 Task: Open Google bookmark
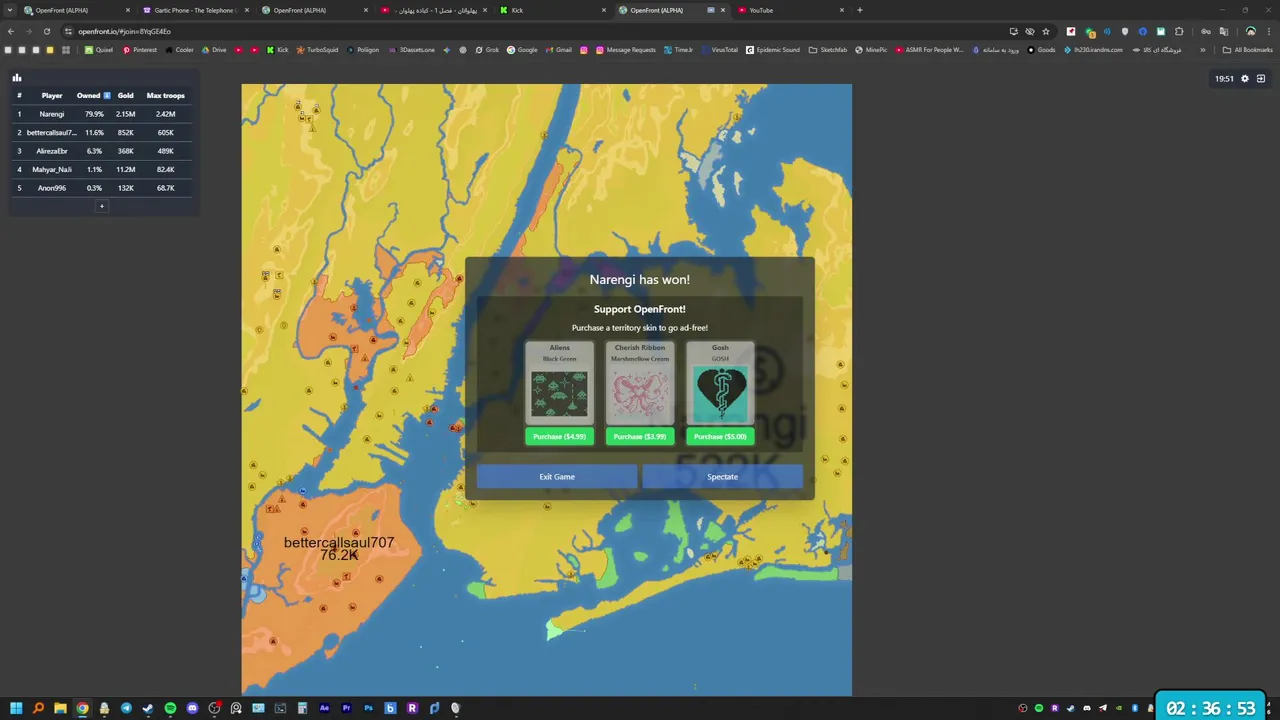tap(522, 50)
